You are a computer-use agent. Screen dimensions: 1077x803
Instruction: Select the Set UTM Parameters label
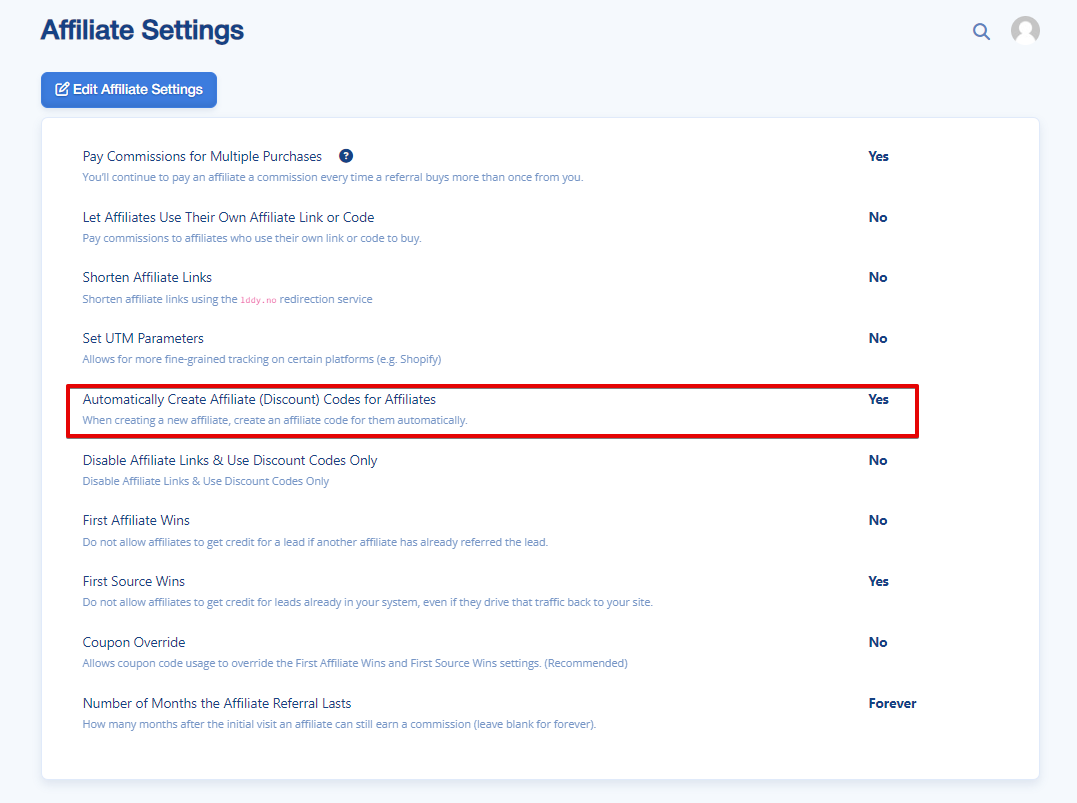143,338
